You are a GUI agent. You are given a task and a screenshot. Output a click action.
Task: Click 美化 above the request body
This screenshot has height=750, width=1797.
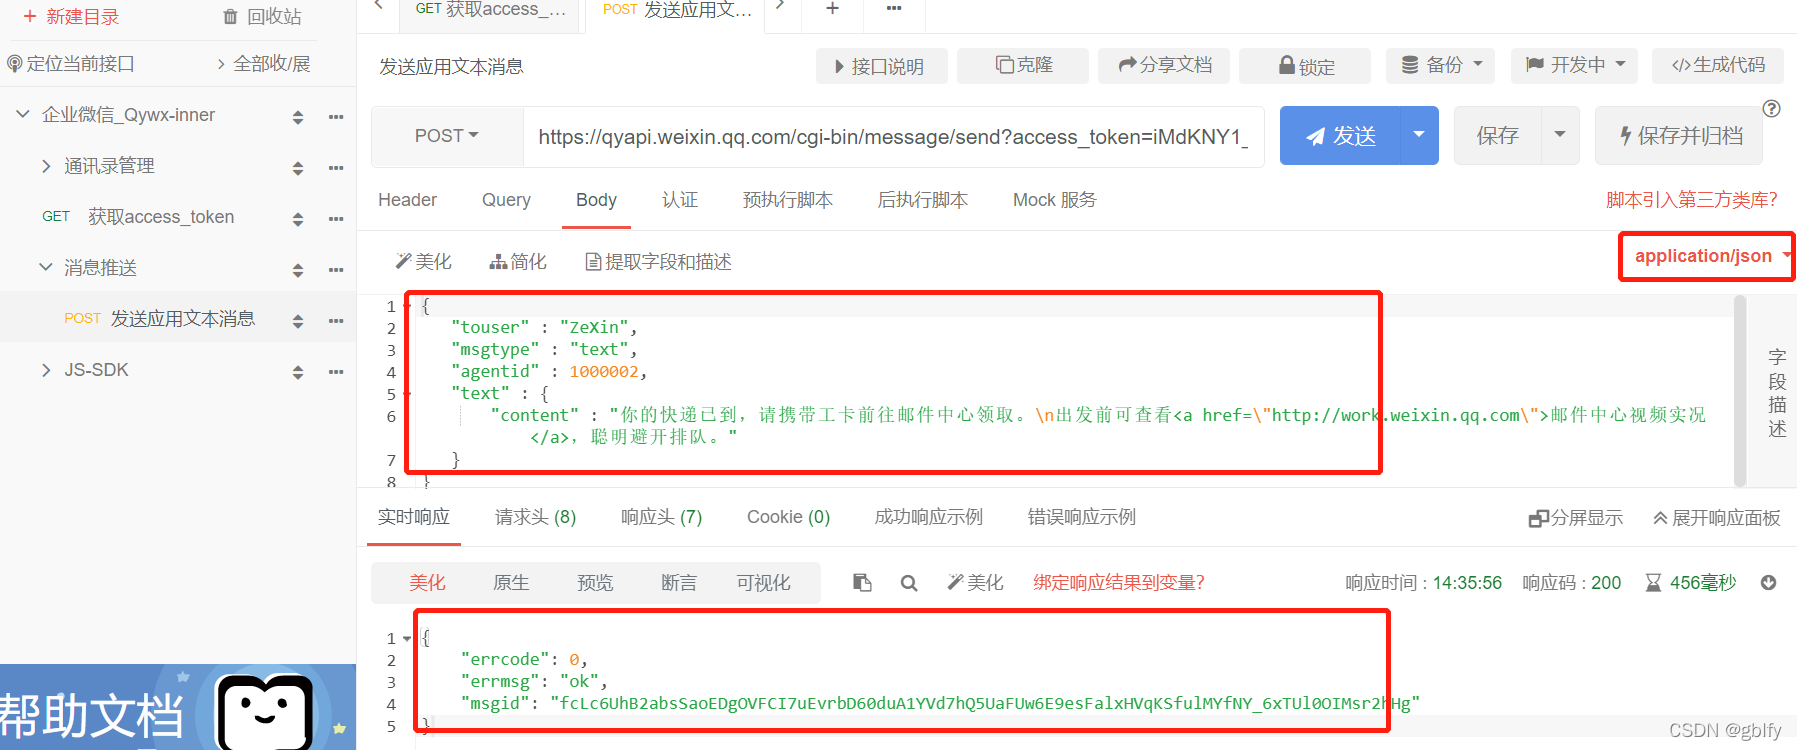[424, 262]
